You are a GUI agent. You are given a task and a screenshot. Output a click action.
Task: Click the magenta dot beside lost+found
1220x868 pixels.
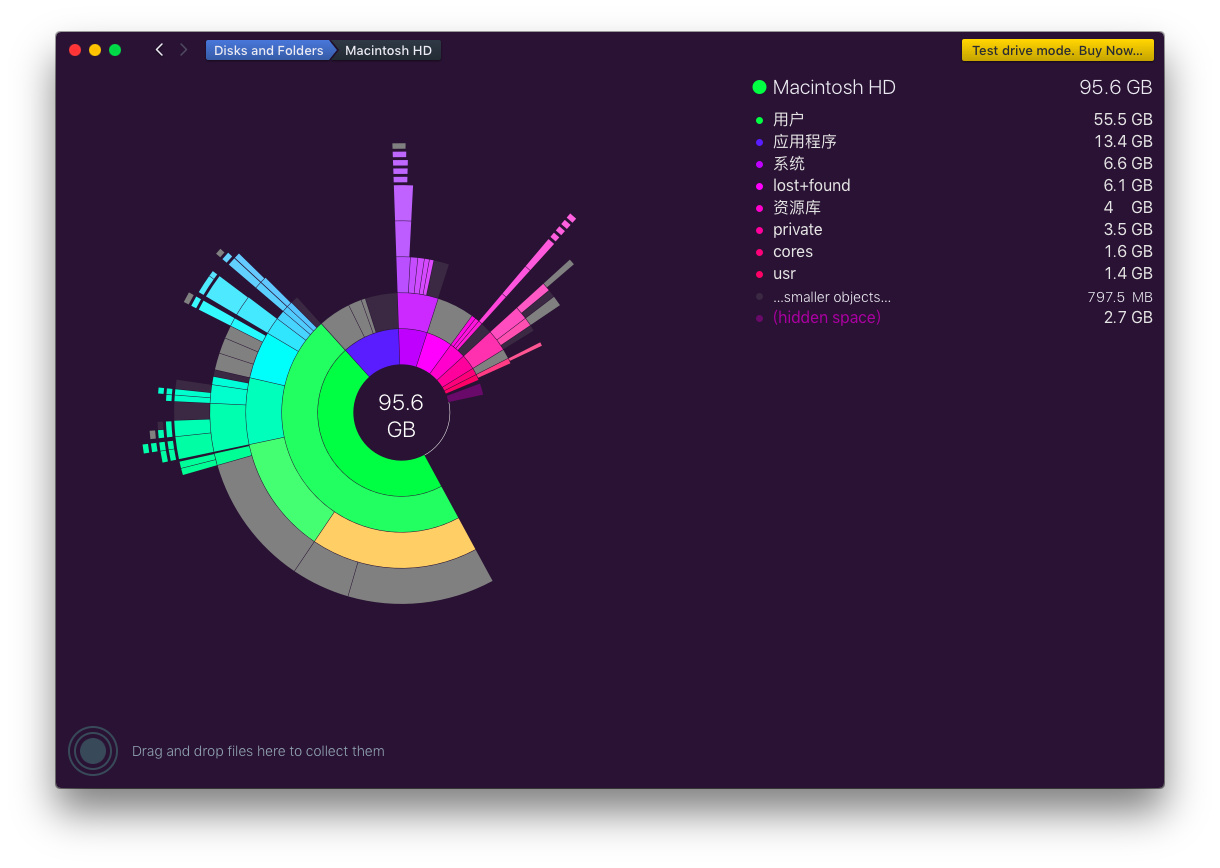coord(759,186)
